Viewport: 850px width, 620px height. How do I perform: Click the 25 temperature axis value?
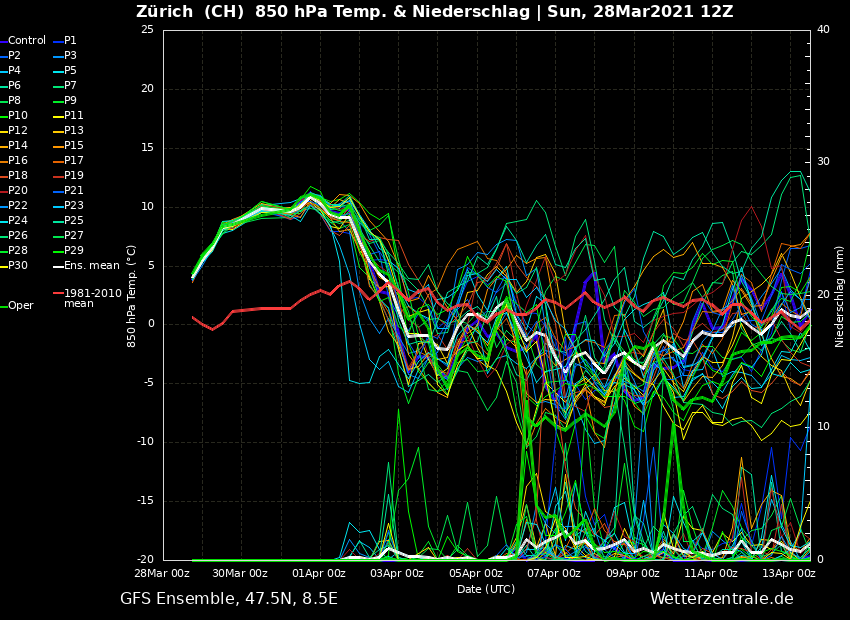pos(147,30)
